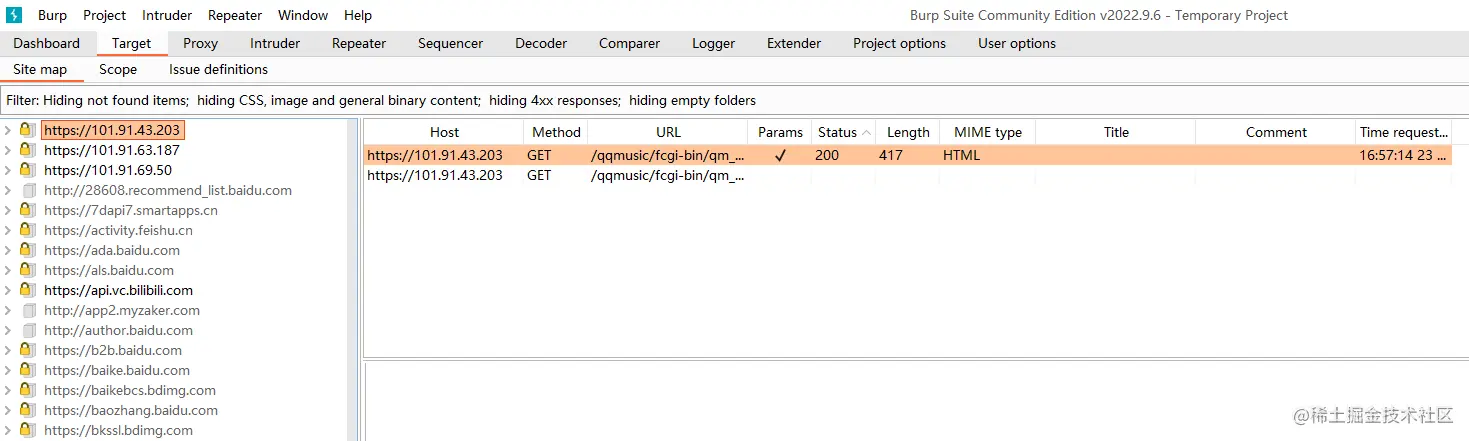Open the Project menu
1469x441 pixels.
point(104,15)
